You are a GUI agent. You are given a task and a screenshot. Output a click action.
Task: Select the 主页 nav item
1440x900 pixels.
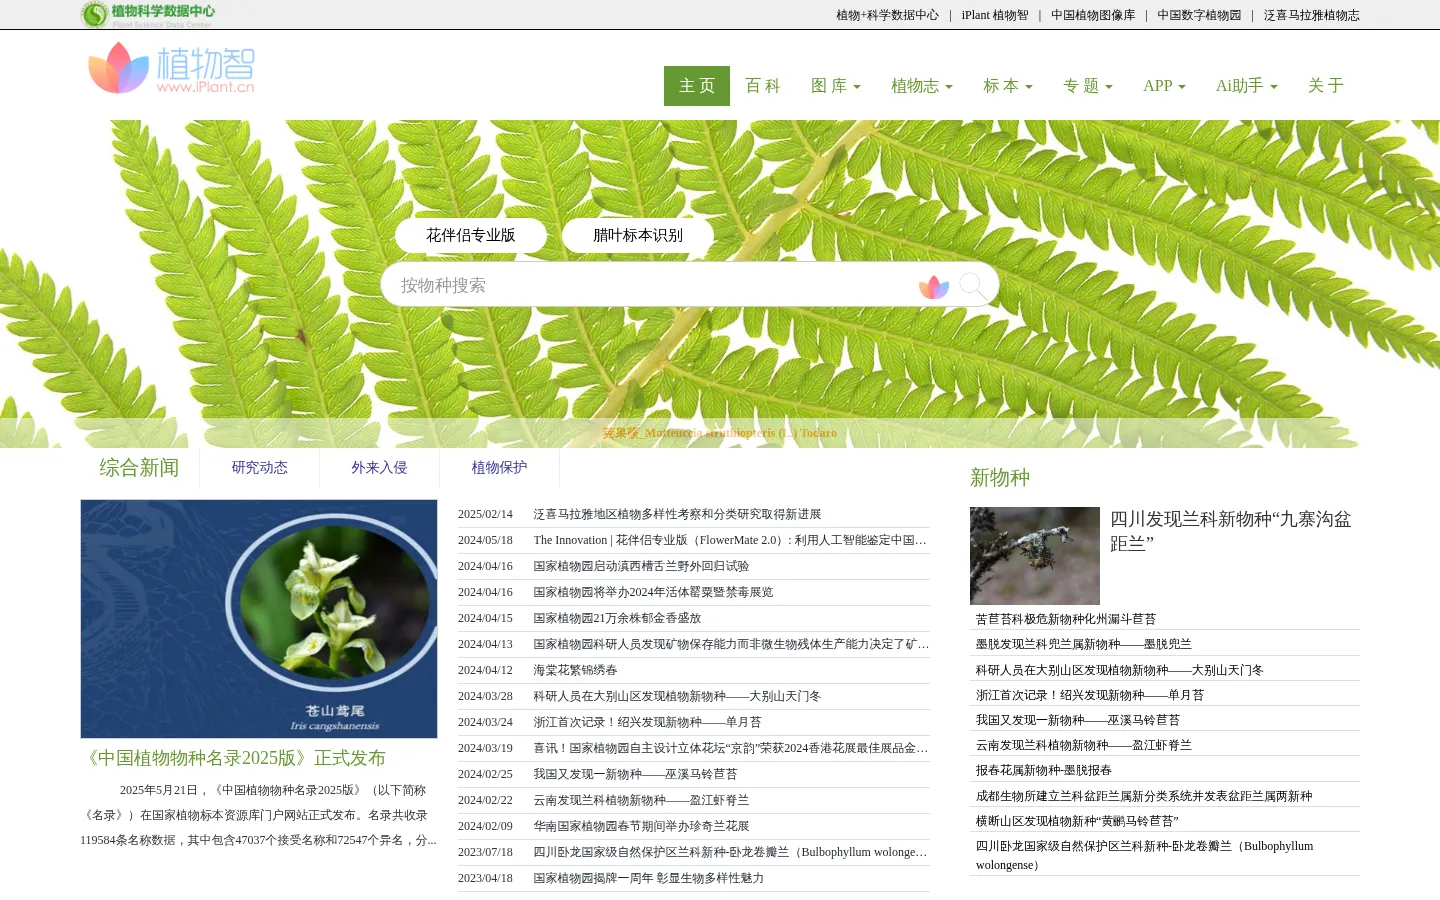click(697, 86)
